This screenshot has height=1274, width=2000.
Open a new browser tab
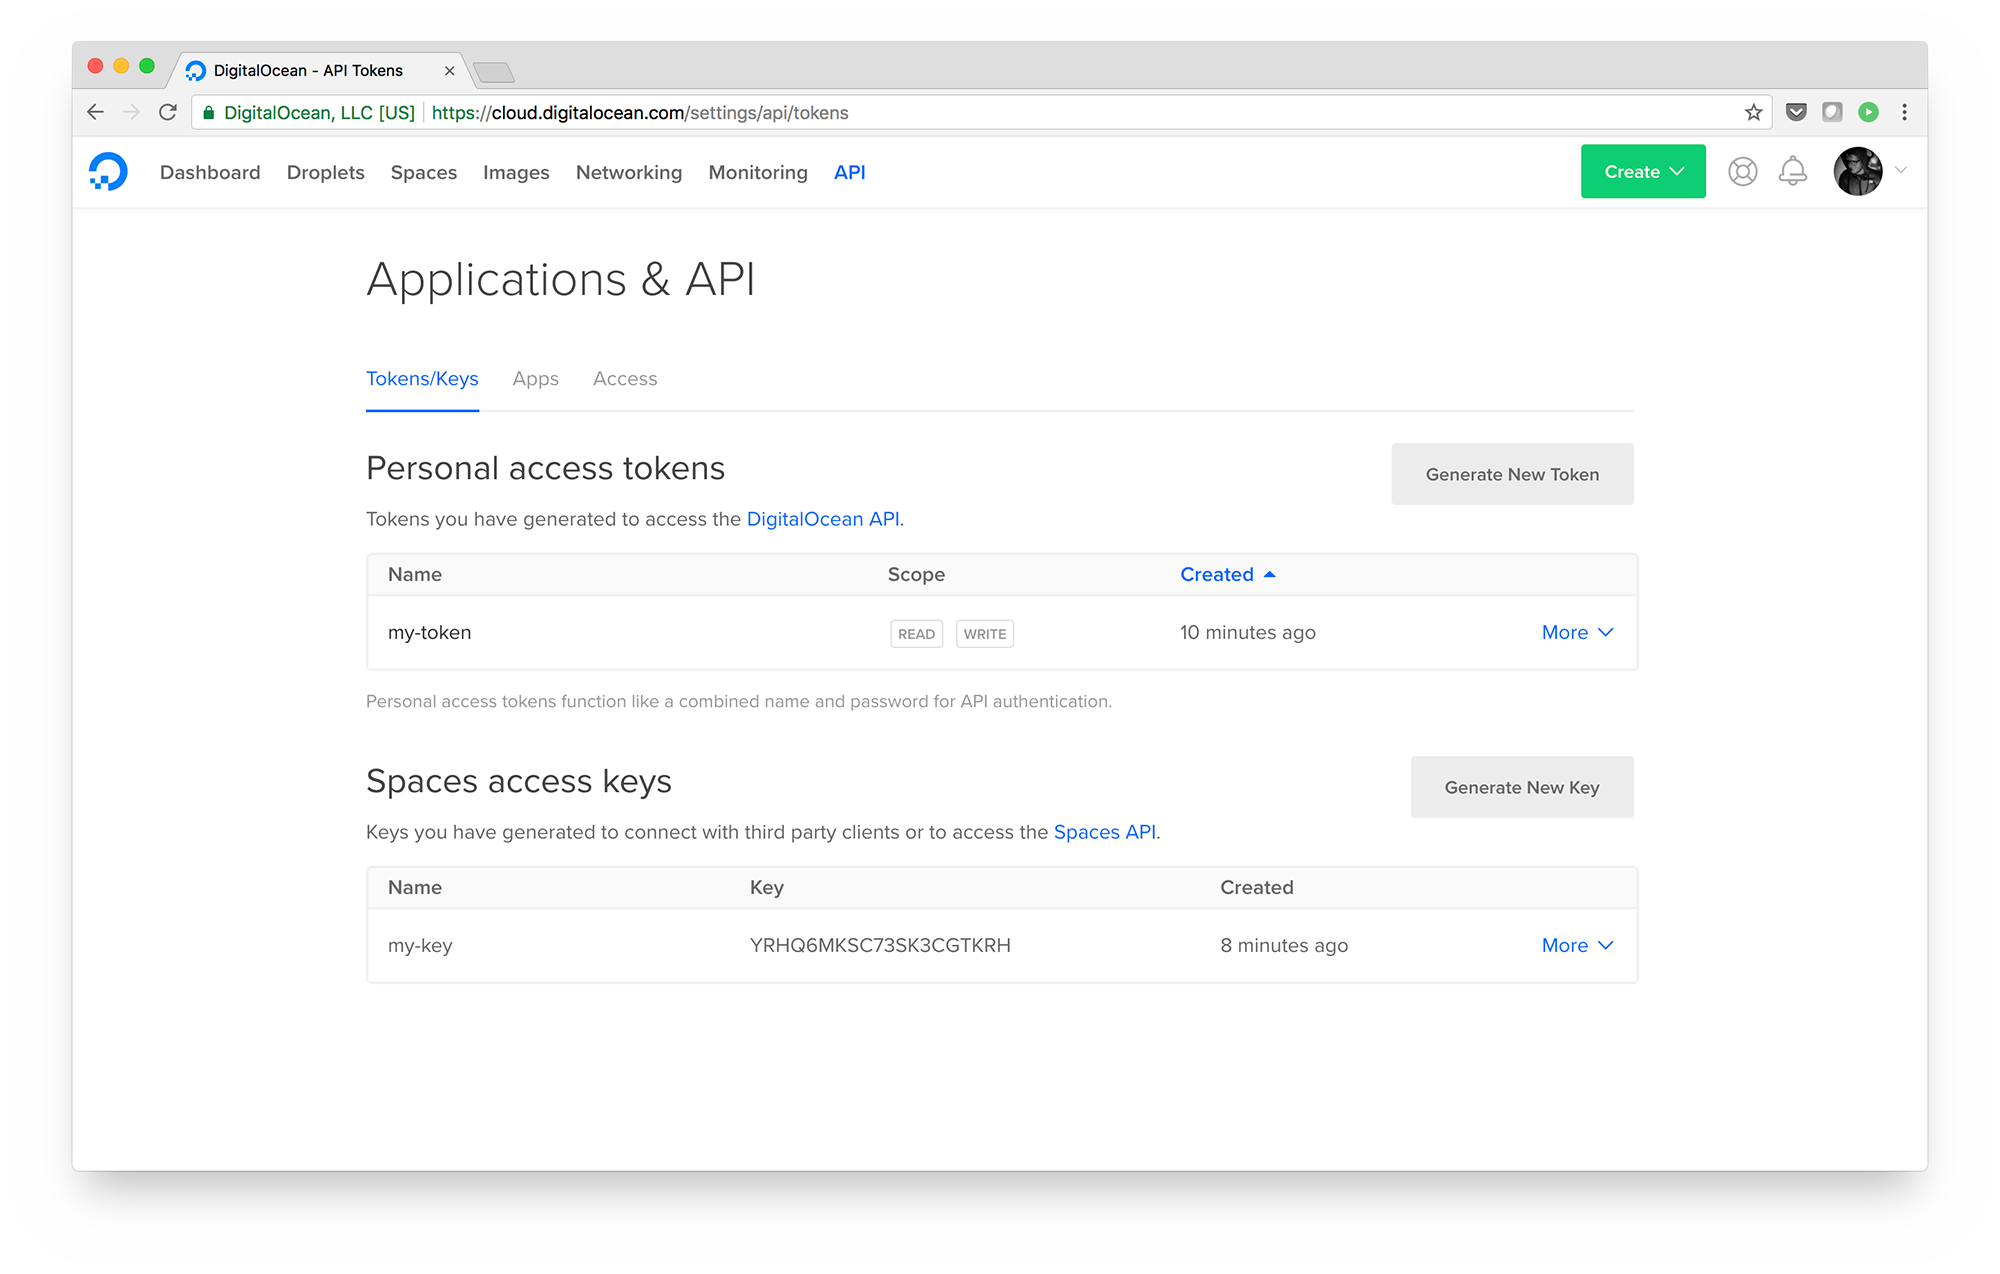point(494,72)
